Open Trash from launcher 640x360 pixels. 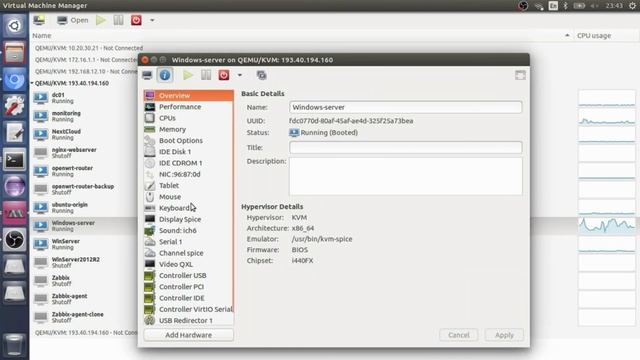tap(14, 345)
